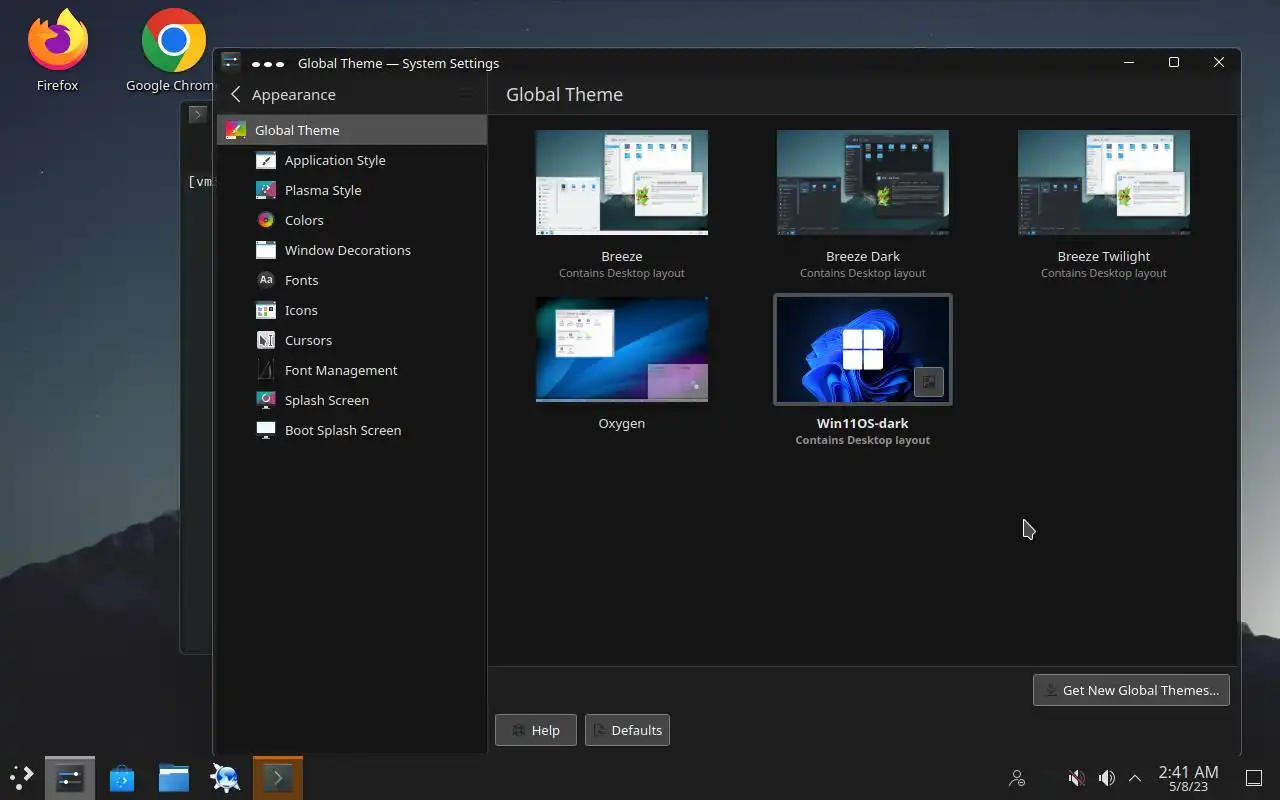This screenshot has width=1280, height=800.
Task: Open Firefox desktop shortcut
Action: pyautogui.click(x=57, y=50)
